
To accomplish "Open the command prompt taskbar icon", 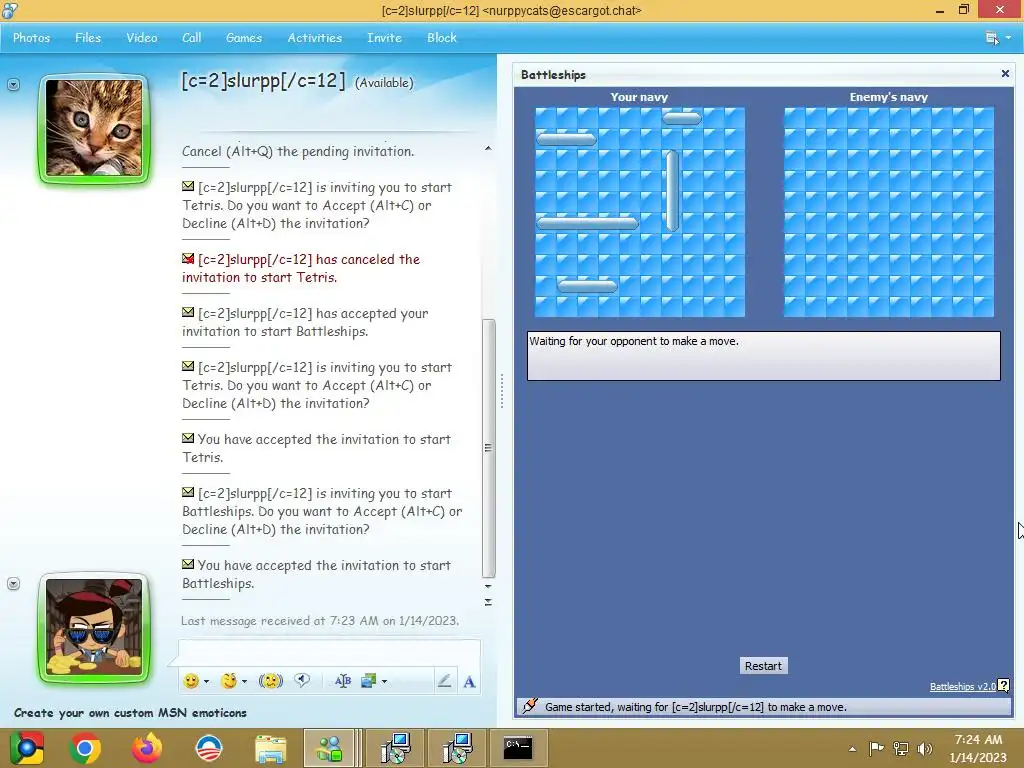I will click(x=518, y=748).
